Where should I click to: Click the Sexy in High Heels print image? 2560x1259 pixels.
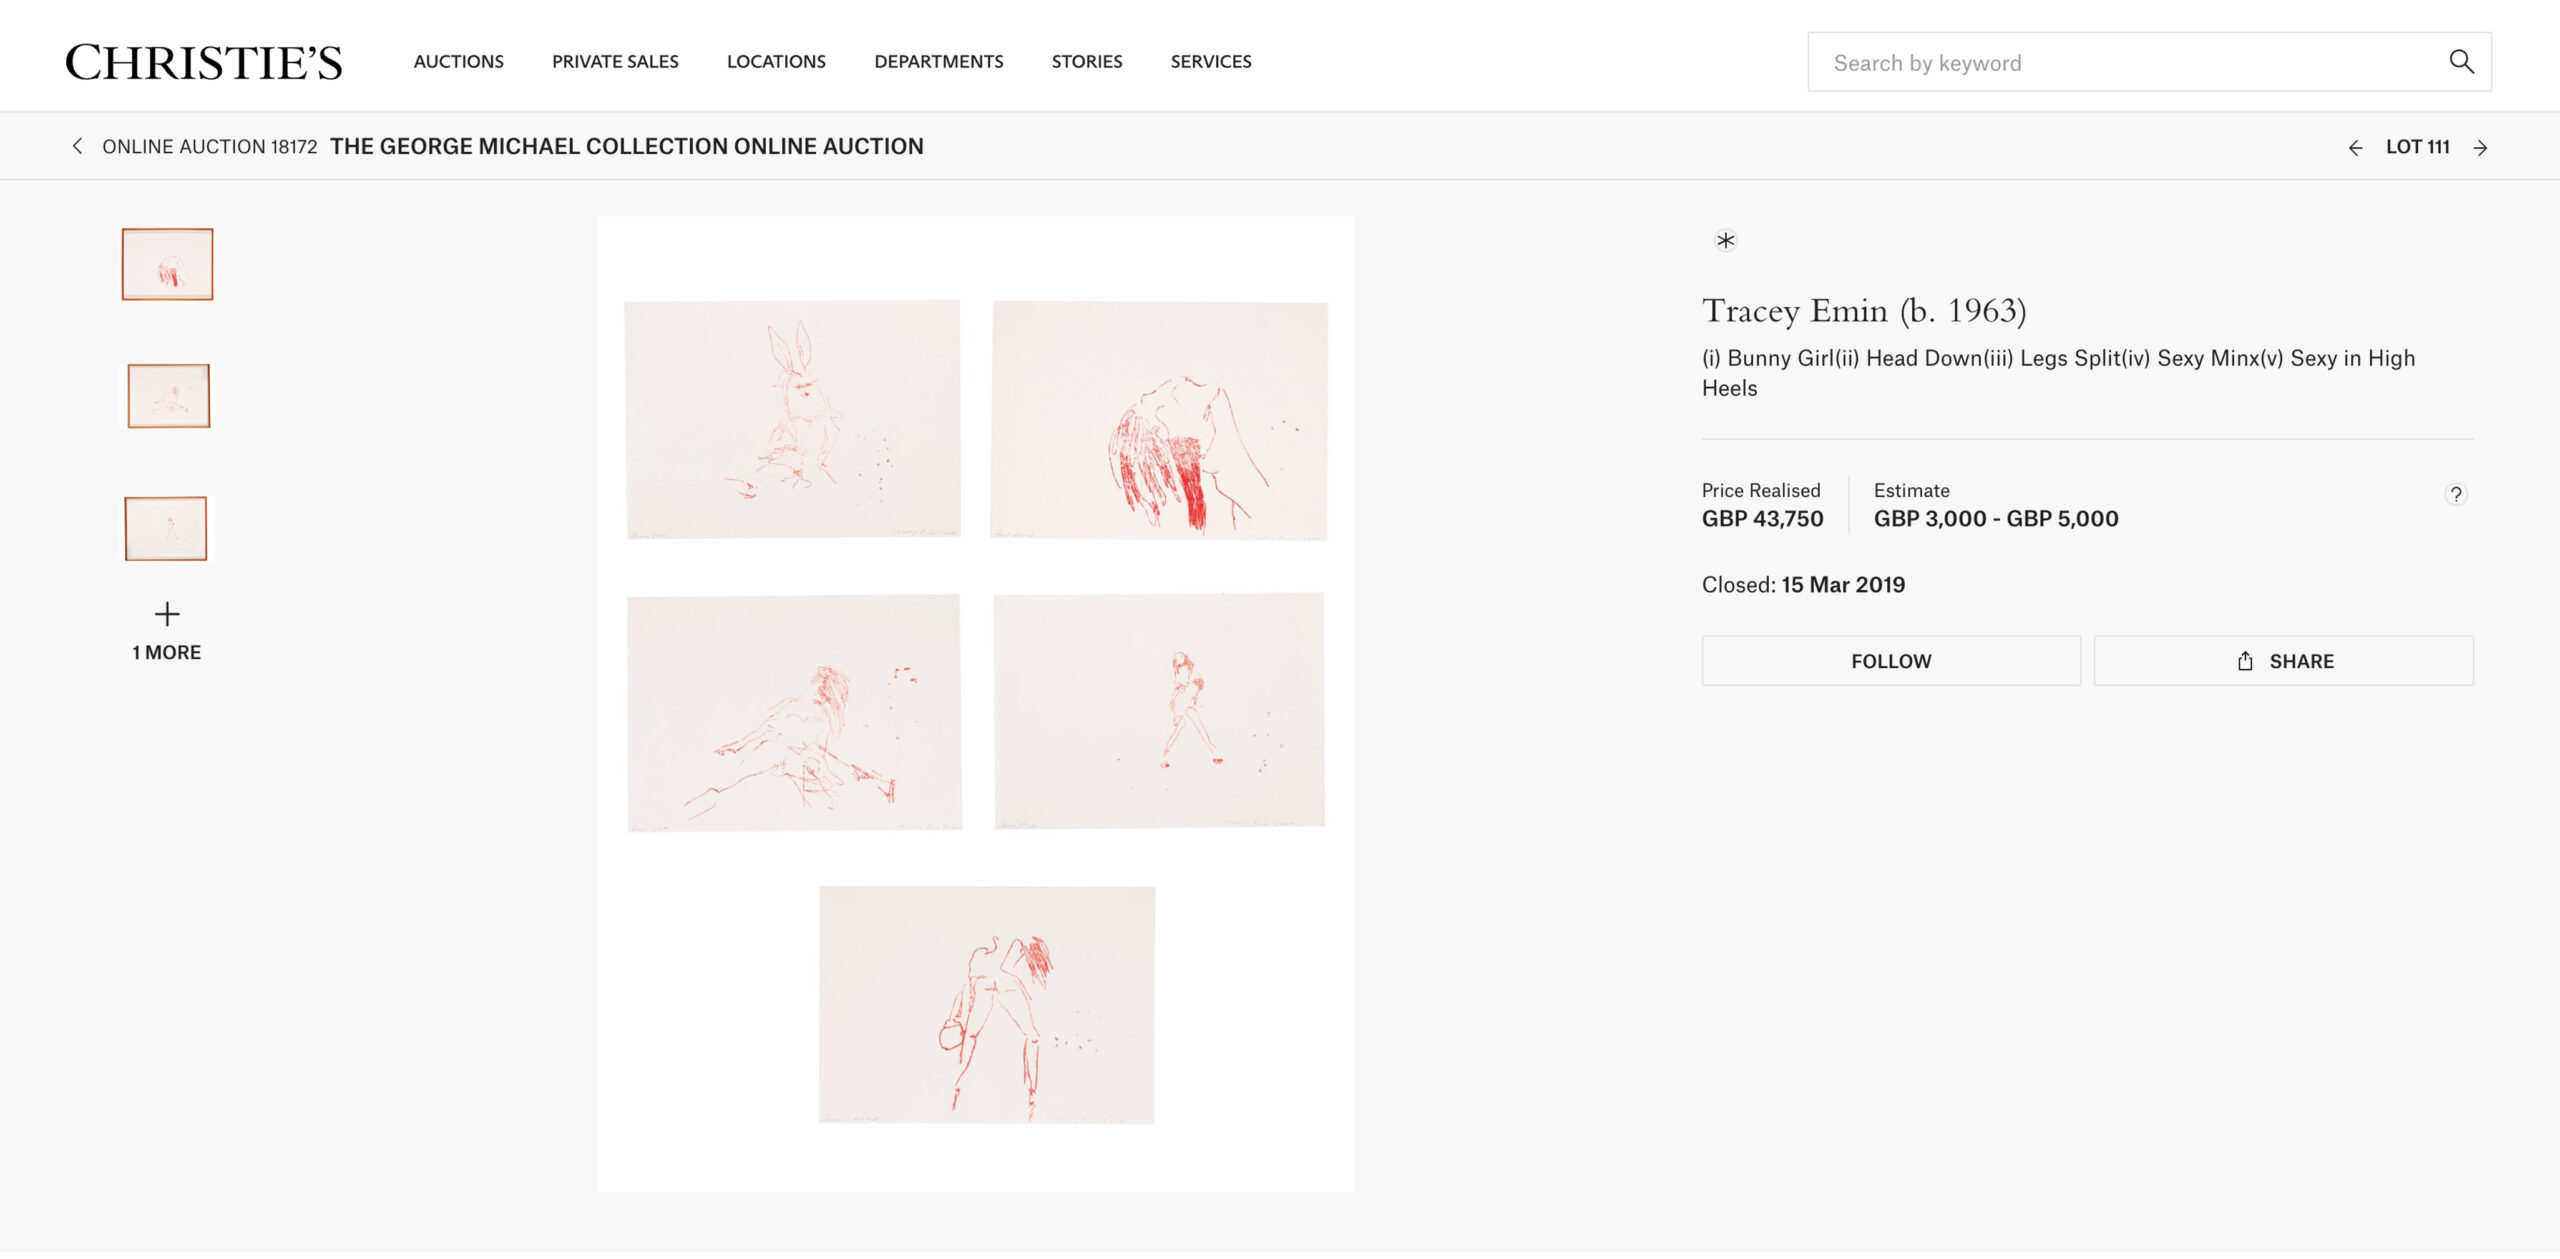[x=987, y=1005]
